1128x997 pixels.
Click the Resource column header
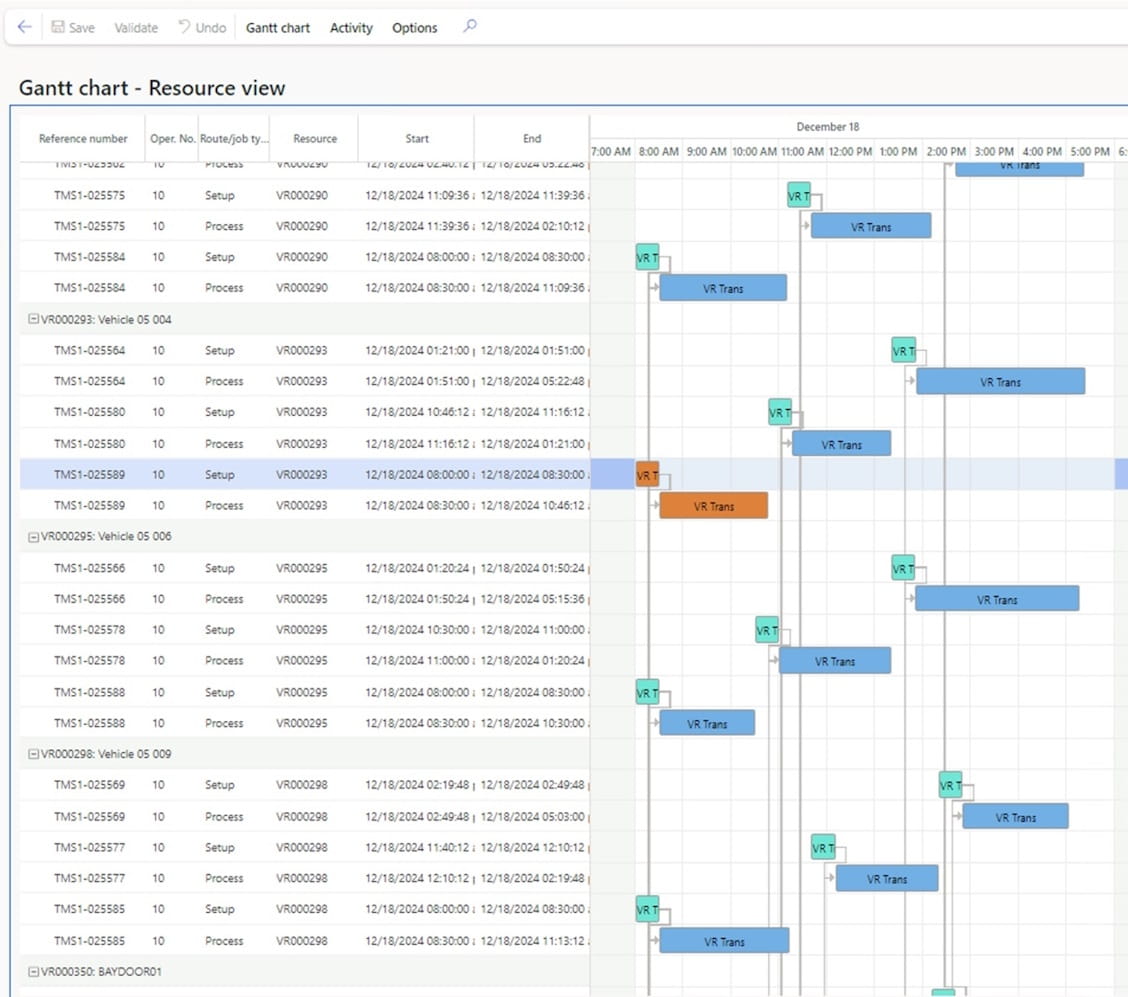point(315,139)
